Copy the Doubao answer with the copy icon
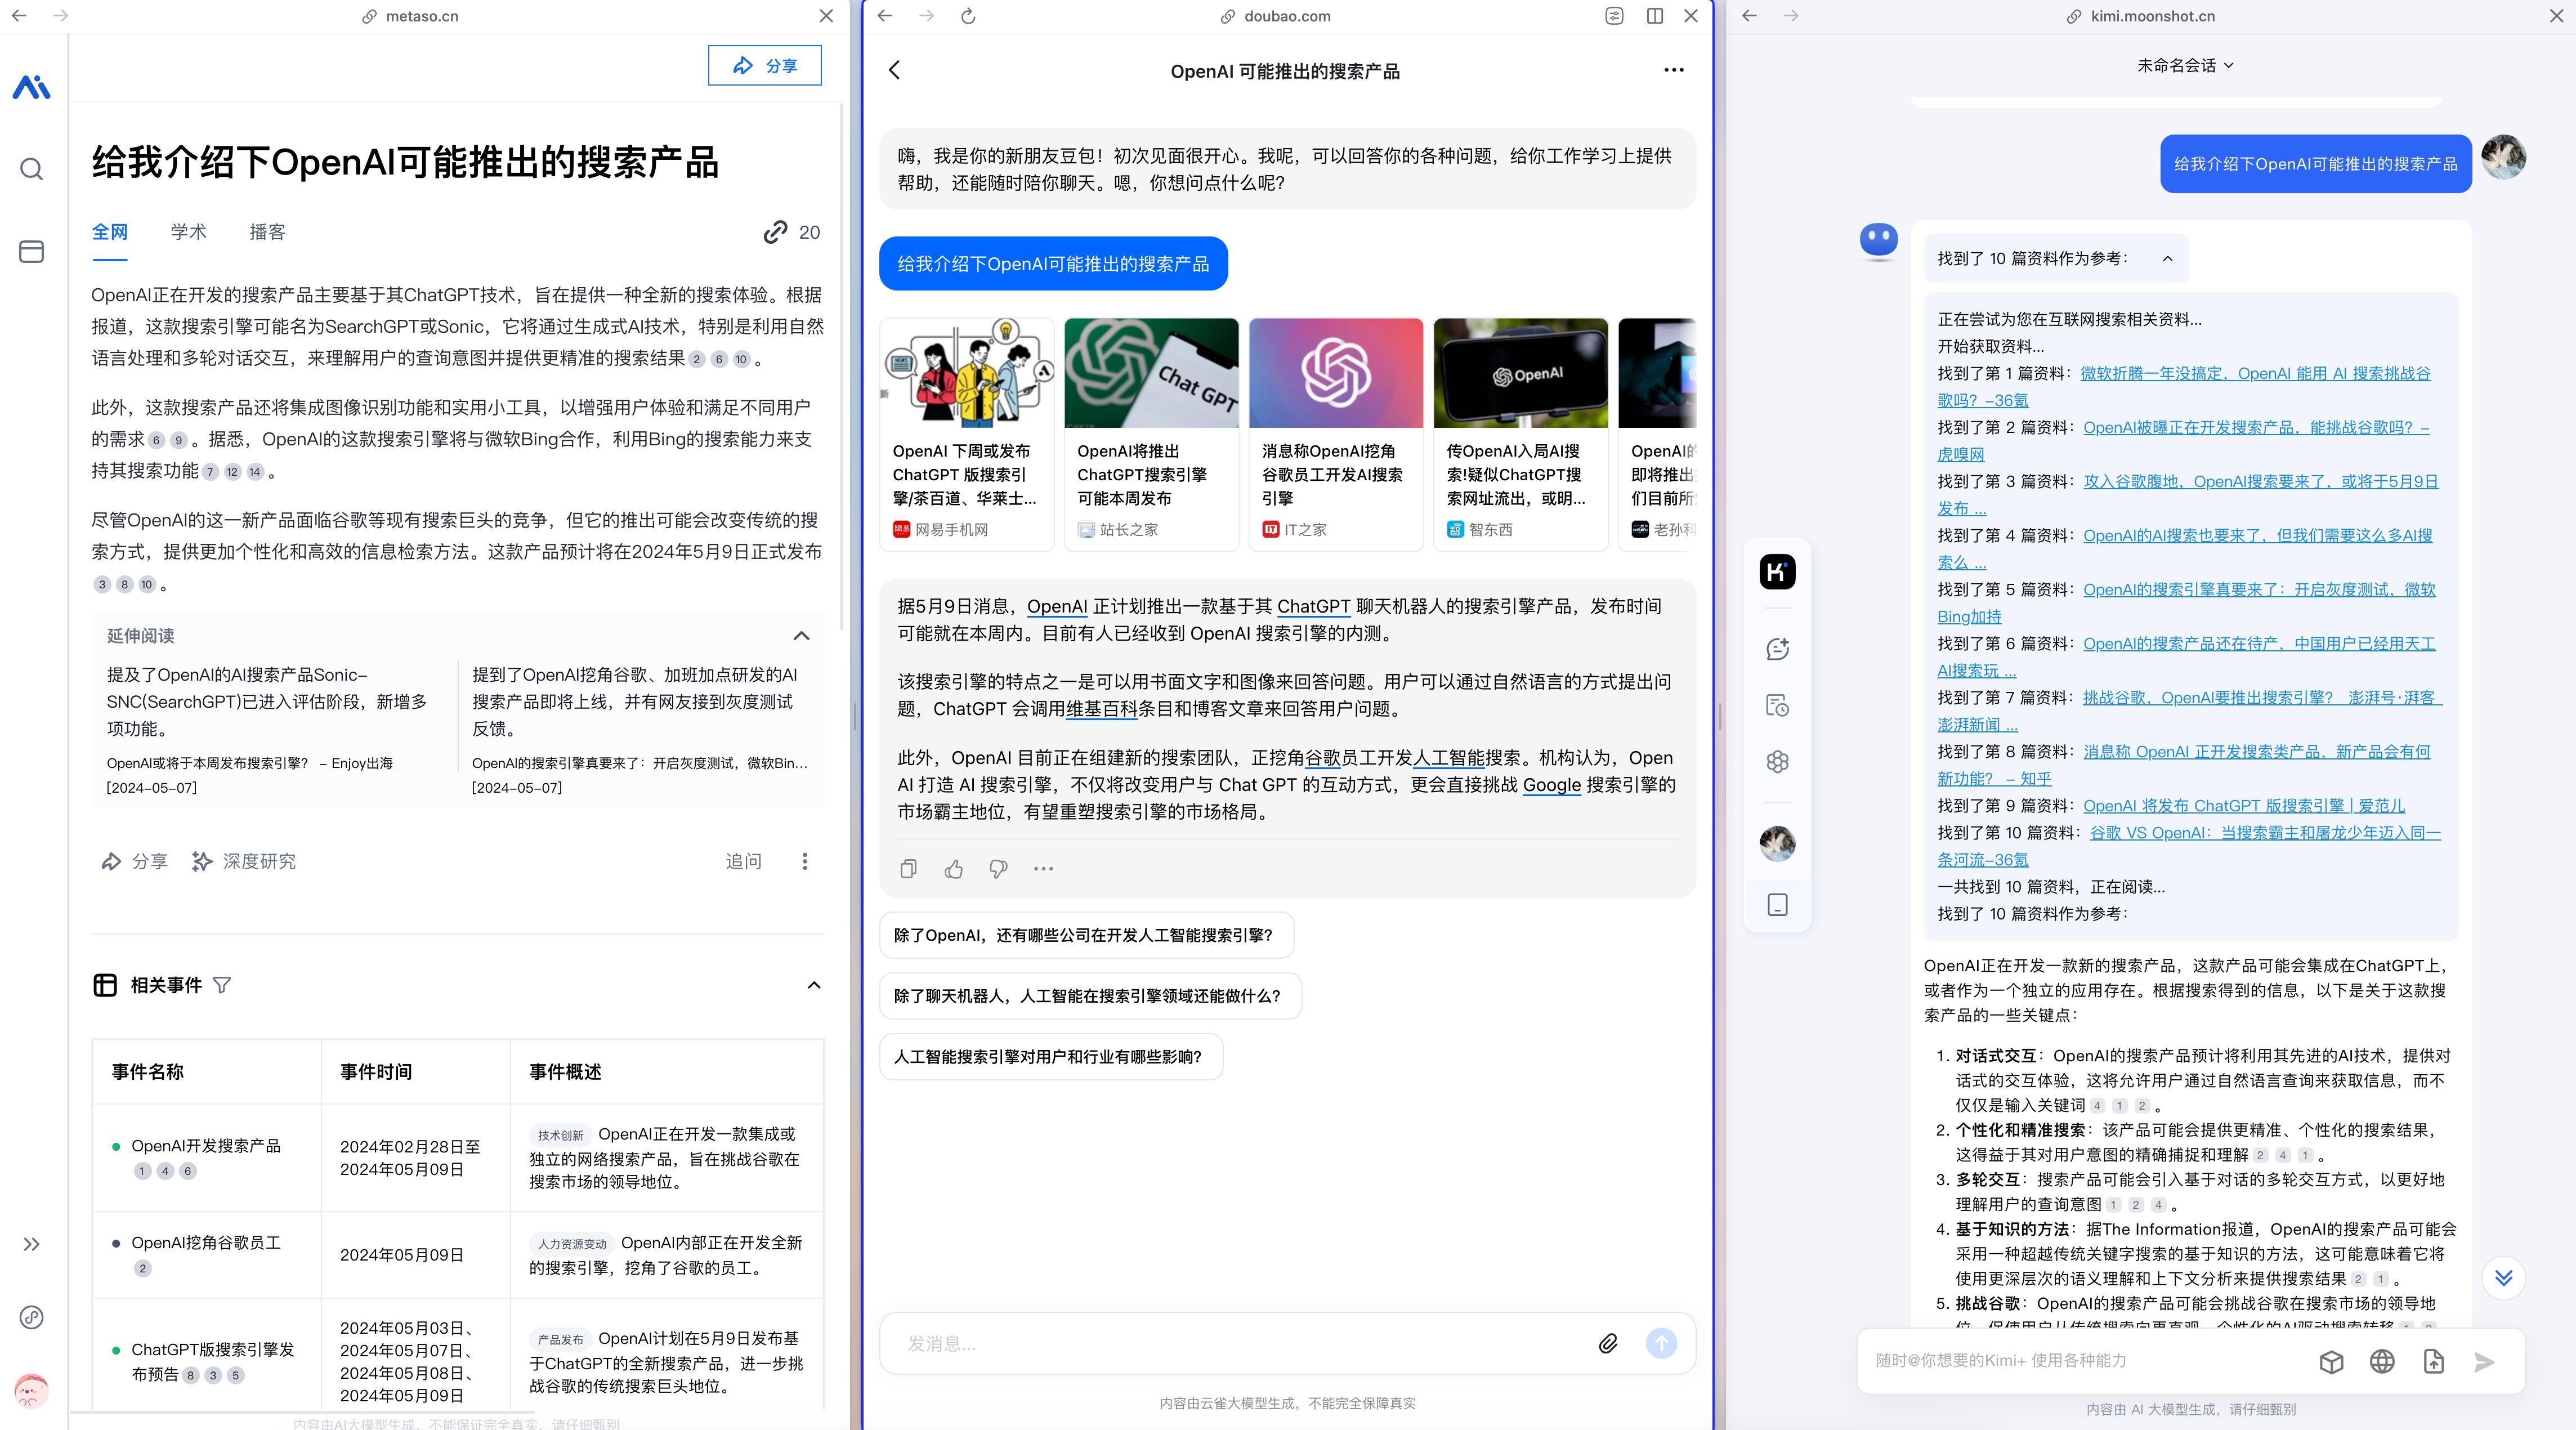2576x1430 pixels. [x=908, y=869]
